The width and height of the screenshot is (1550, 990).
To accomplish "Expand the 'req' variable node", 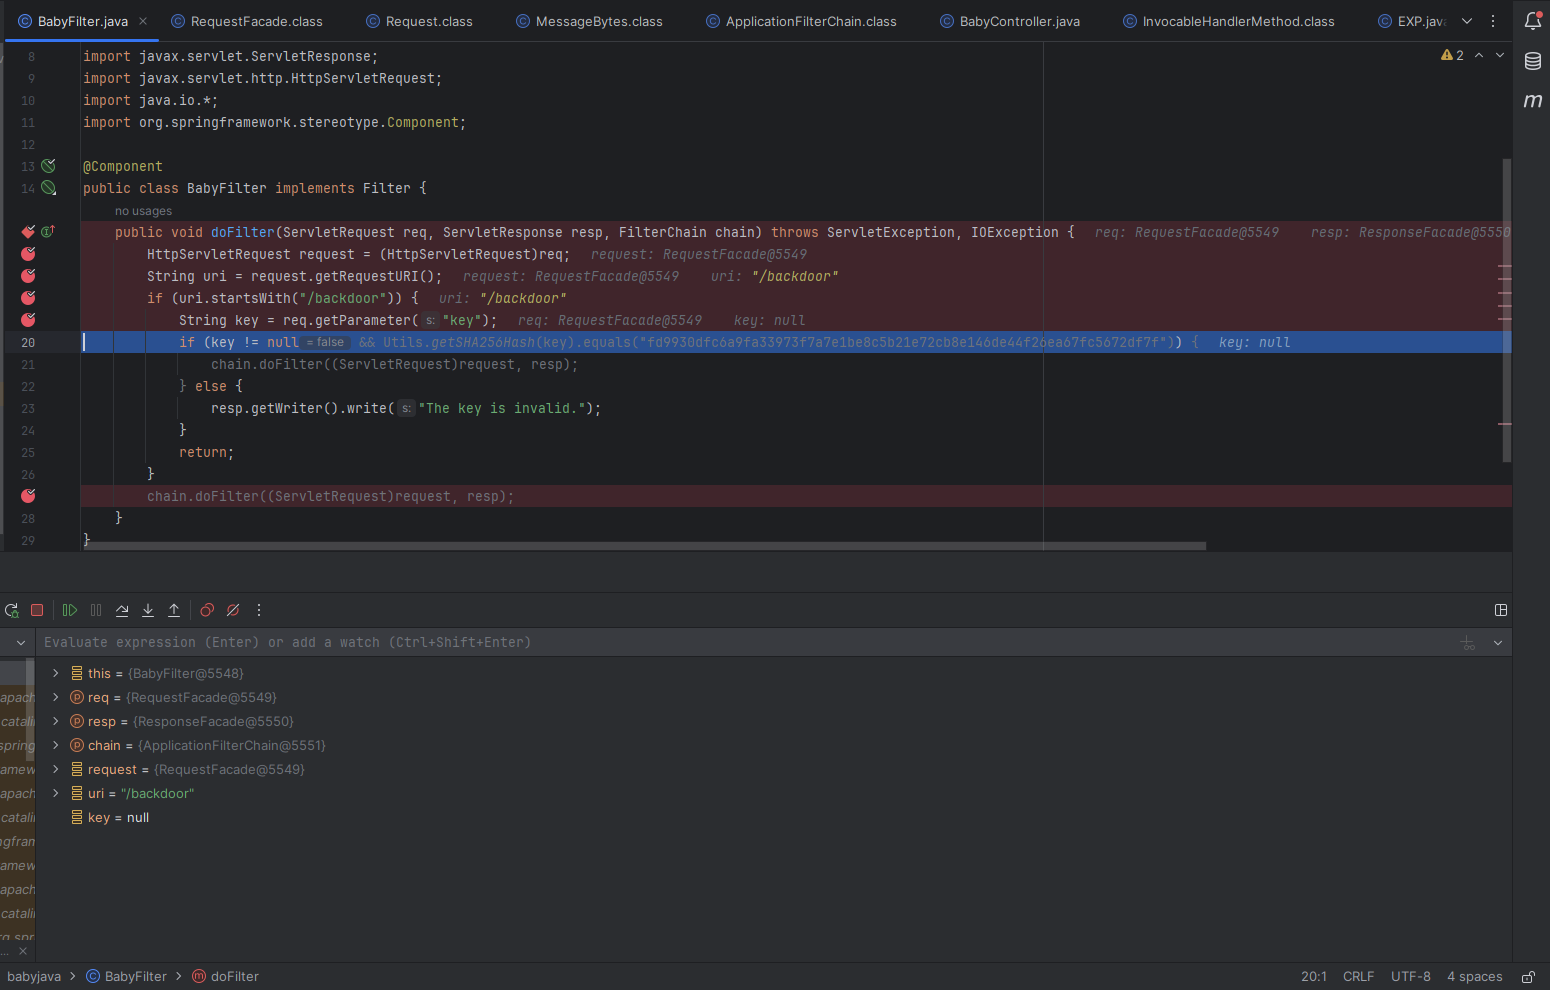I will 55,697.
